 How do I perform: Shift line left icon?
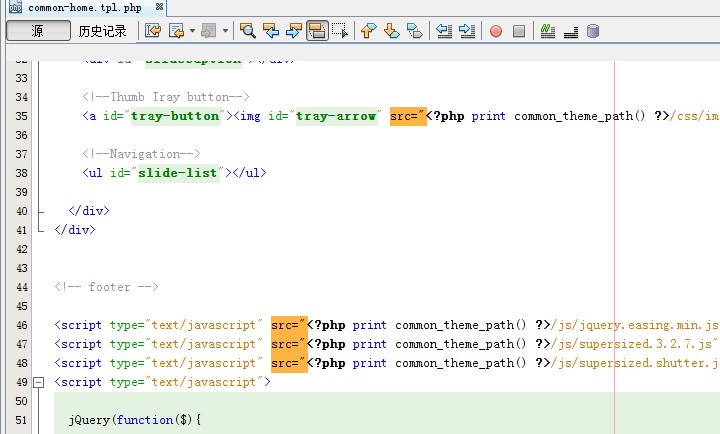click(444, 31)
